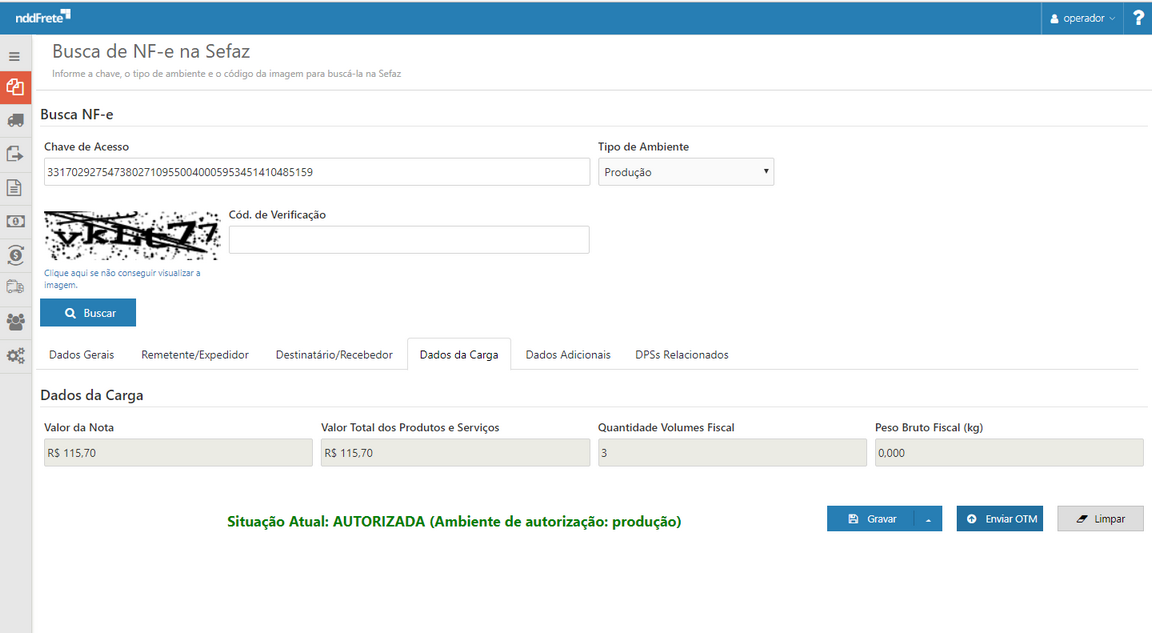Click the Limpar button
1152x633 pixels.
click(x=1100, y=519)
